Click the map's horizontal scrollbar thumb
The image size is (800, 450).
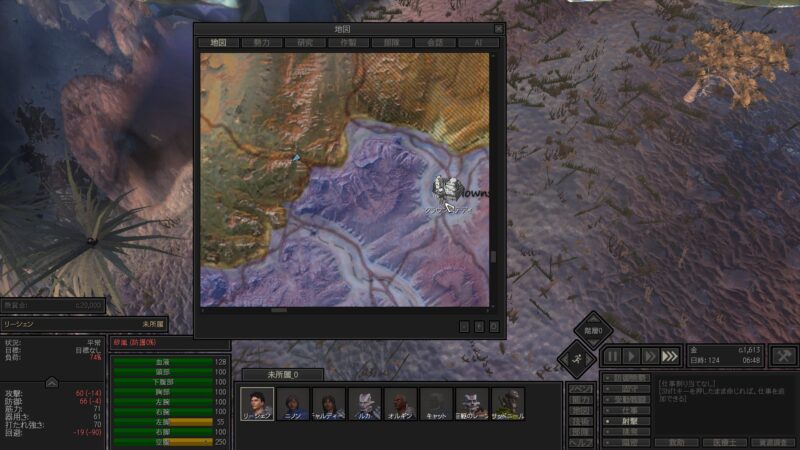coord(279,310)
